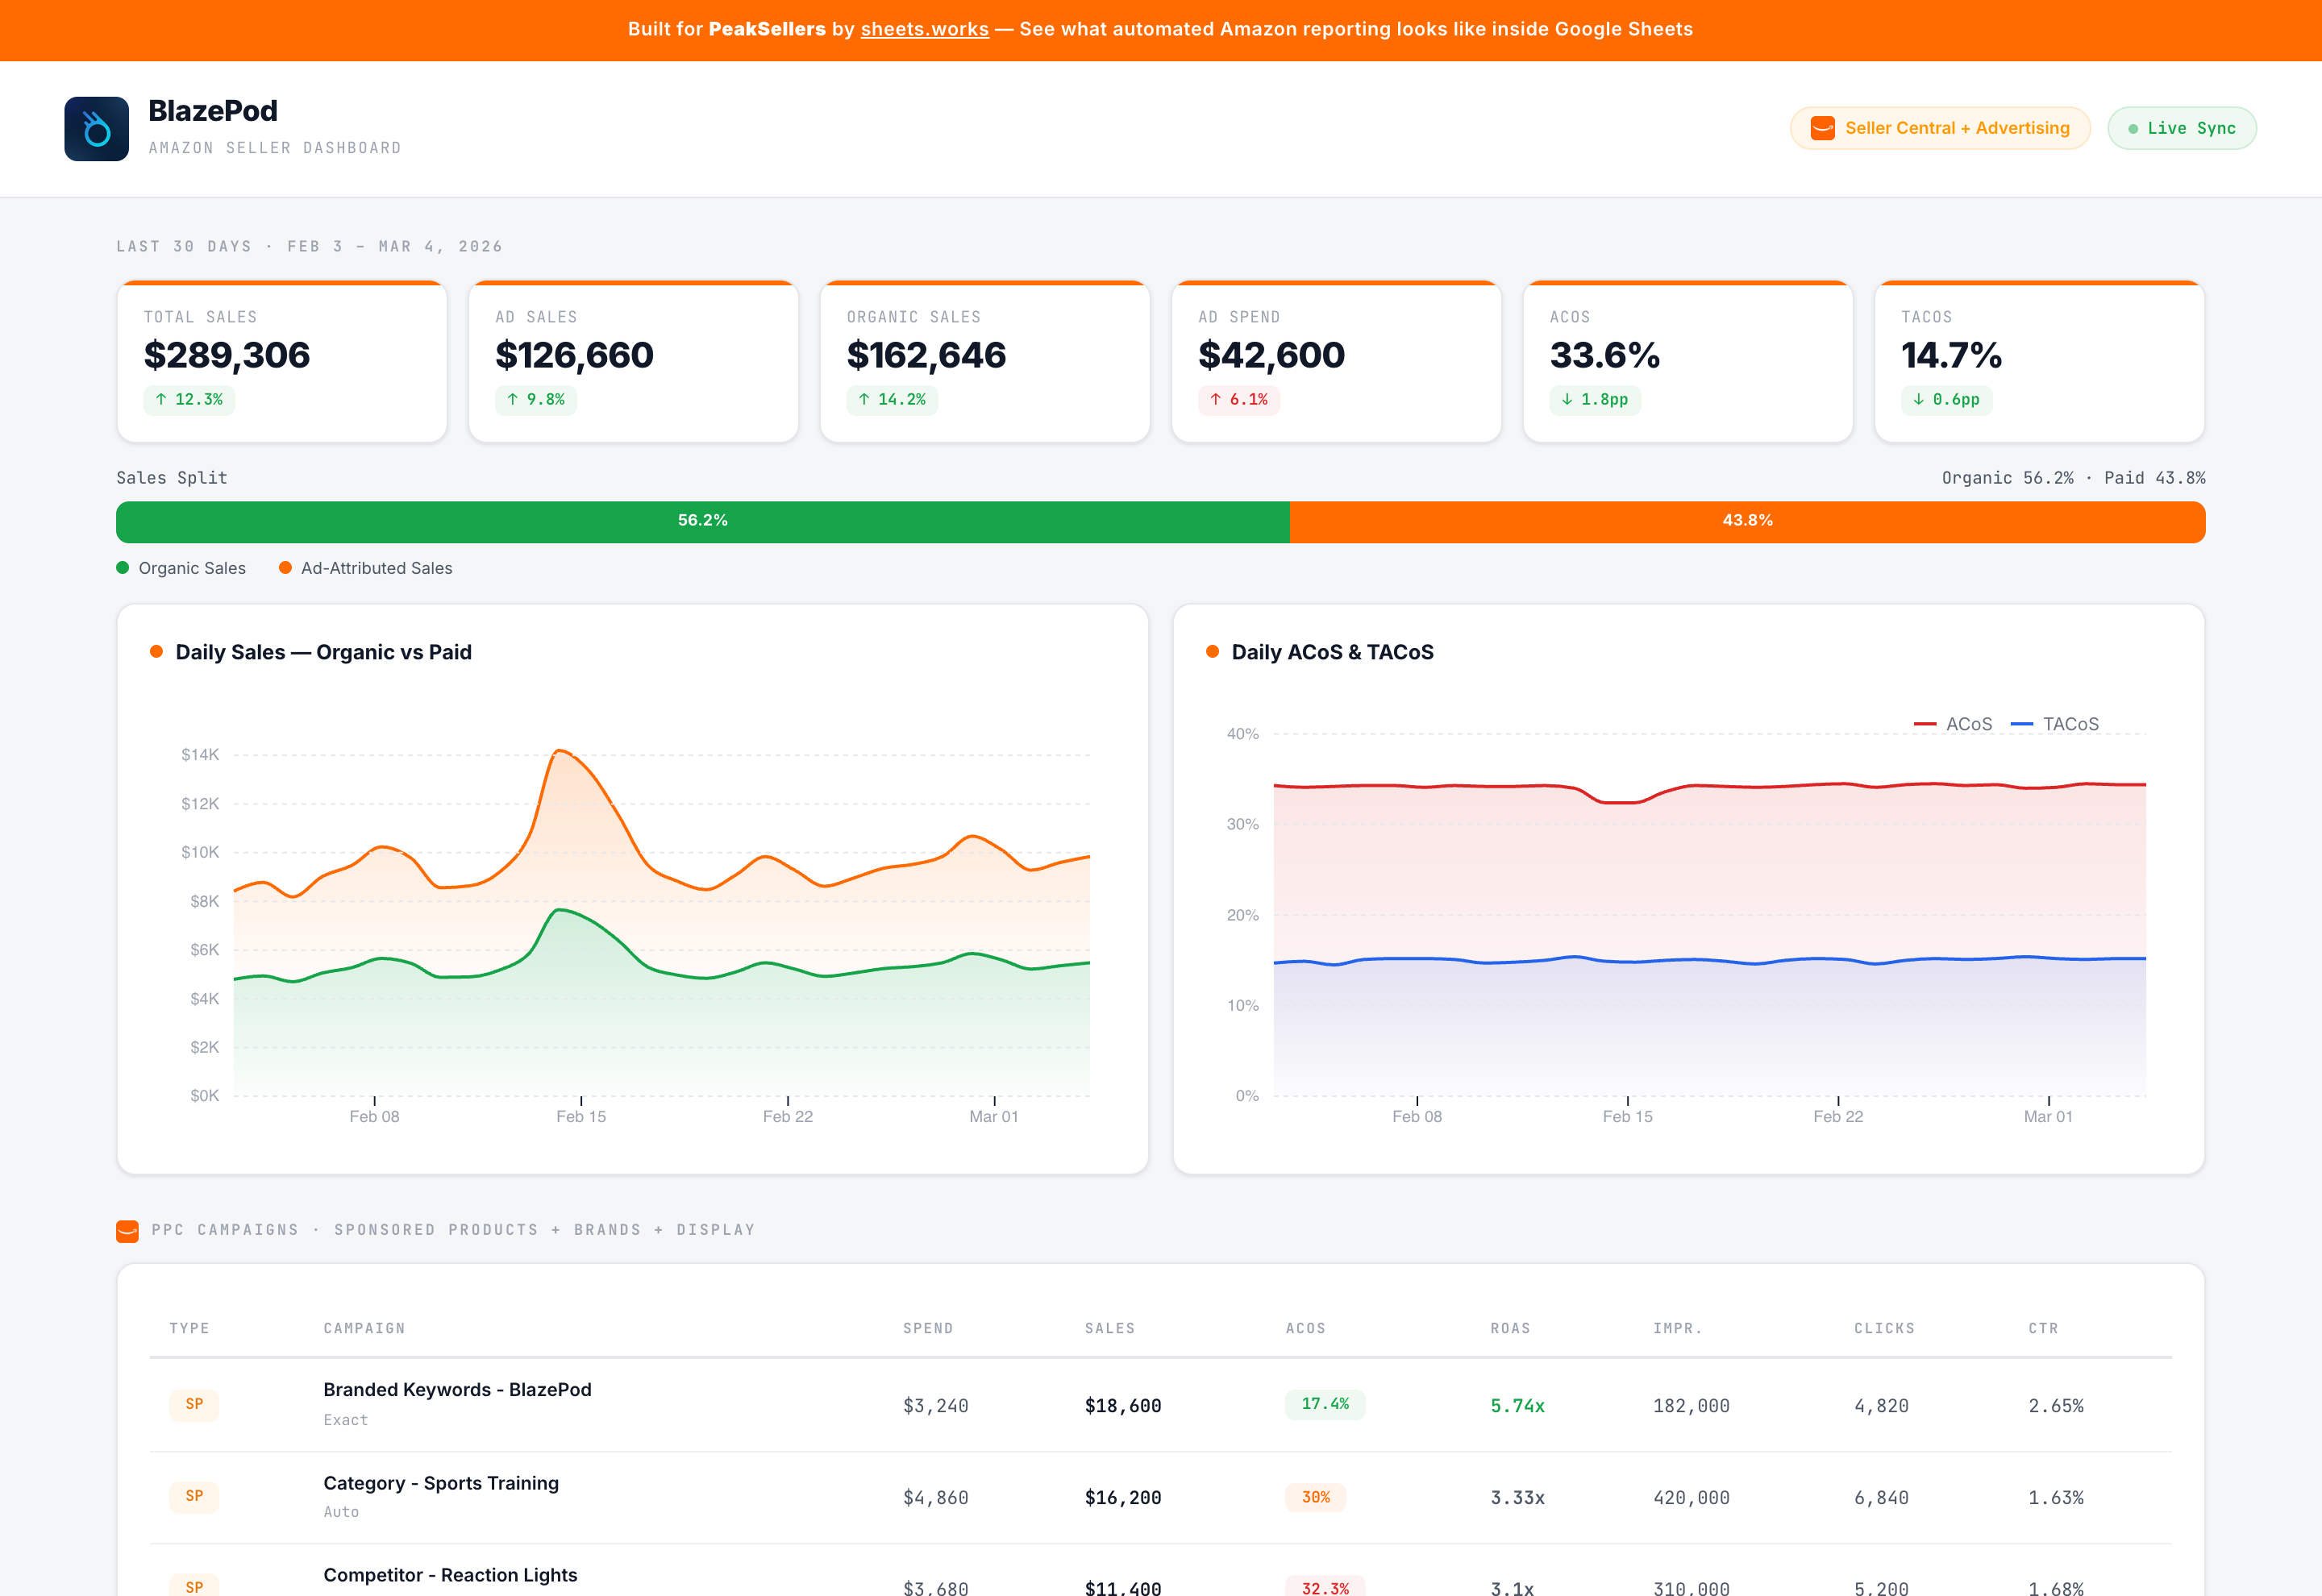
Task: Click the 2.65% CTR cell
Action: coord(2056,1406)
